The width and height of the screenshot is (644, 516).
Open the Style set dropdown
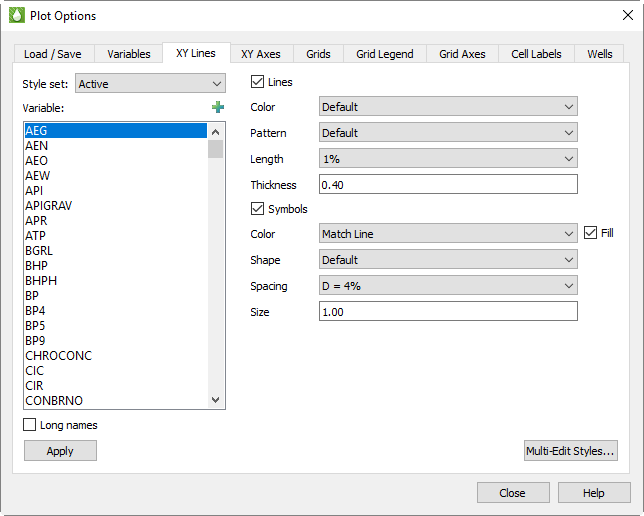(150, 83)
